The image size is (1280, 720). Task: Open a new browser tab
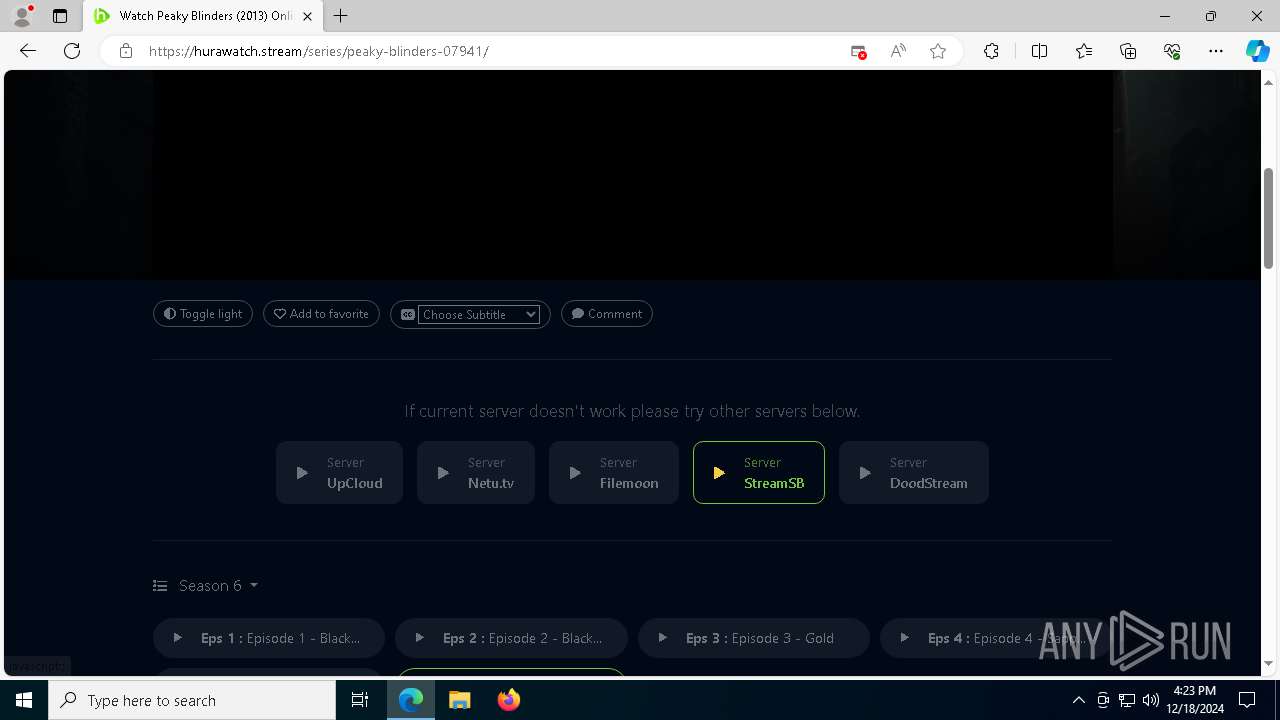[x=341, y=16]
